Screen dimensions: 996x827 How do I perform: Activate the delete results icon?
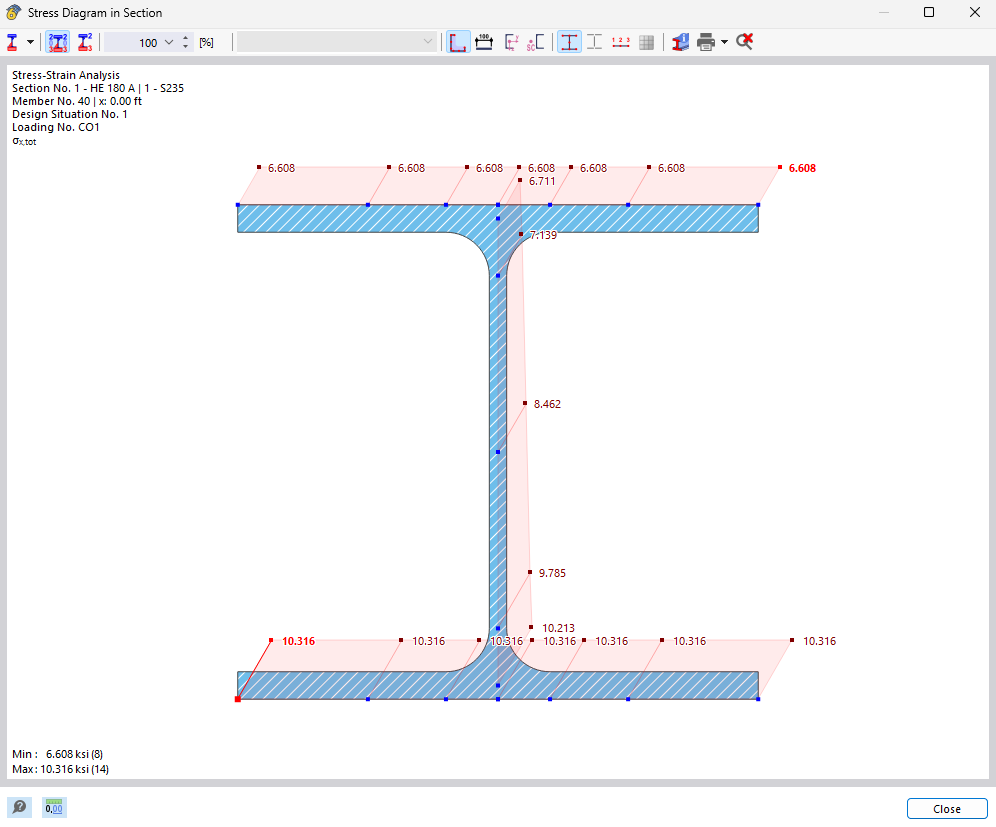pos(744,42)
